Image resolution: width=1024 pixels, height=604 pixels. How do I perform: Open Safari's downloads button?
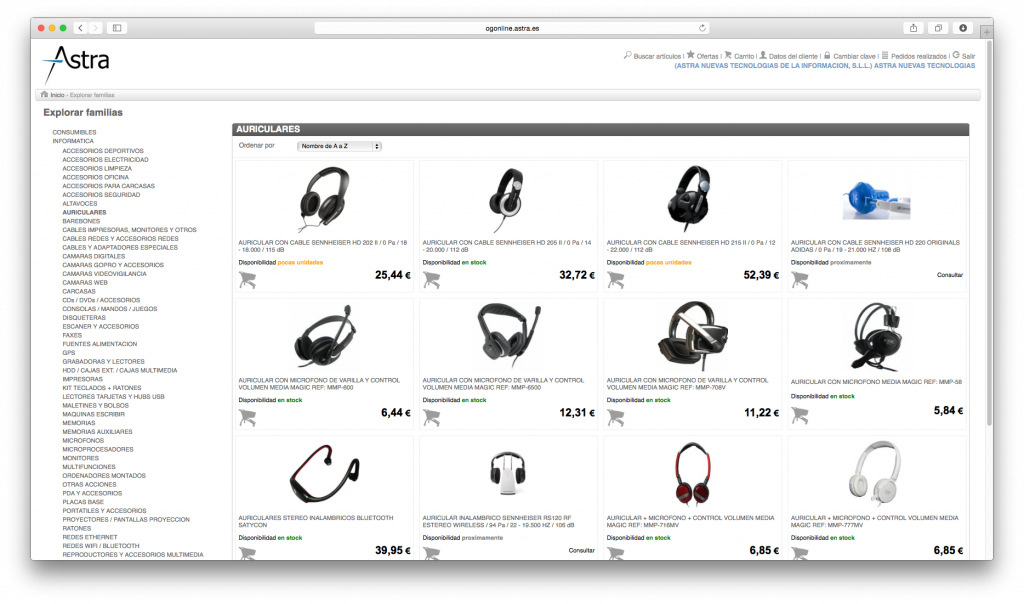tap(963, 28)
